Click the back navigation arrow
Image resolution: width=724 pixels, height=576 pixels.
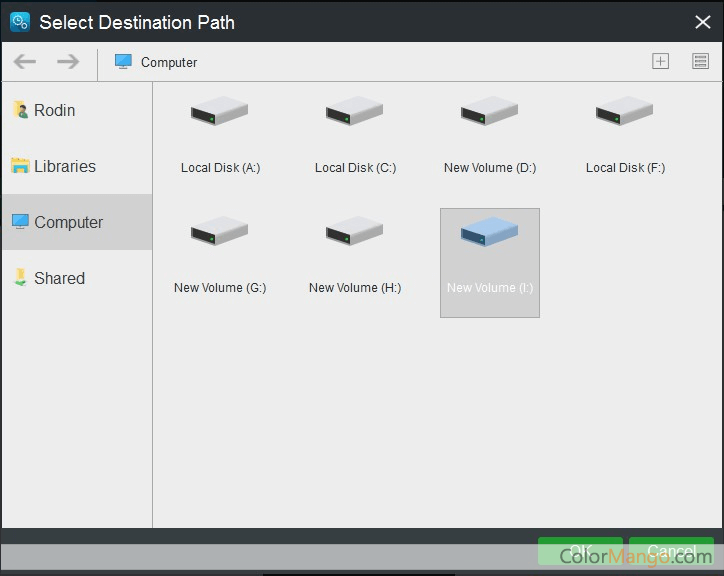pyautogui.click(x=25, y=62)
